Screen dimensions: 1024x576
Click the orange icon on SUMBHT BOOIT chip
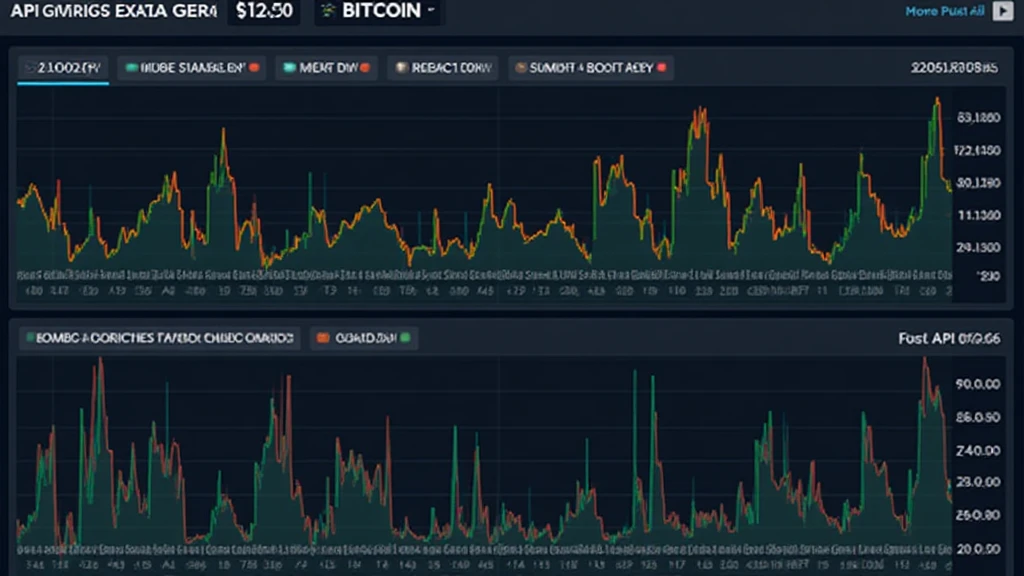click(x=521, y=68)
